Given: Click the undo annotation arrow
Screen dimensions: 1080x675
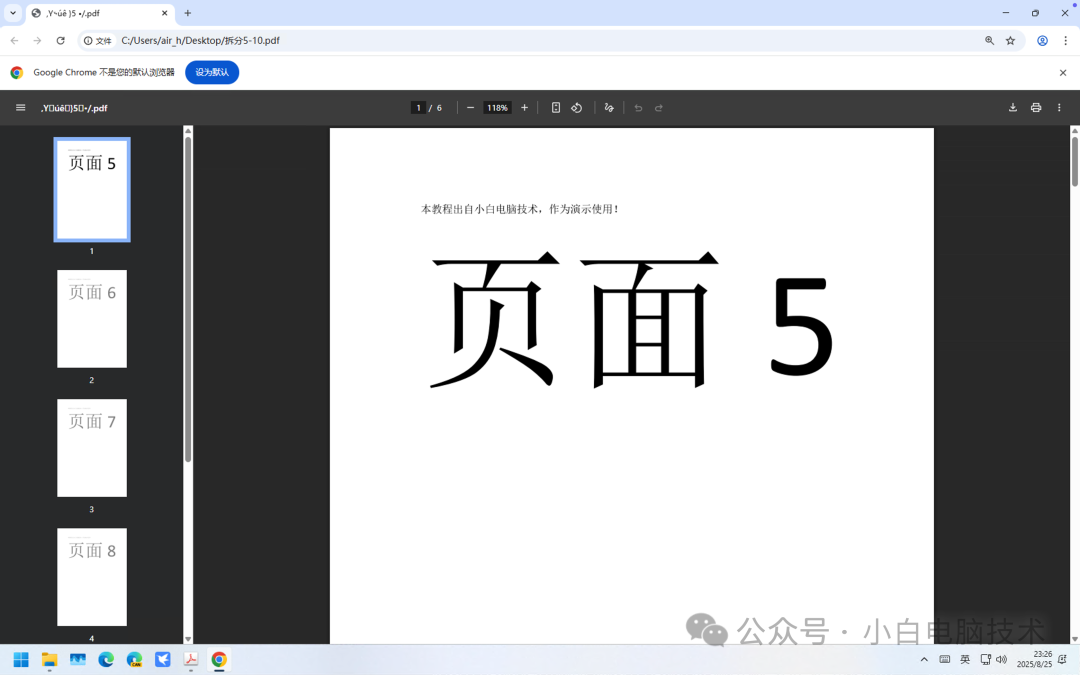Looking at the screenshot, I should coord(637,107).
